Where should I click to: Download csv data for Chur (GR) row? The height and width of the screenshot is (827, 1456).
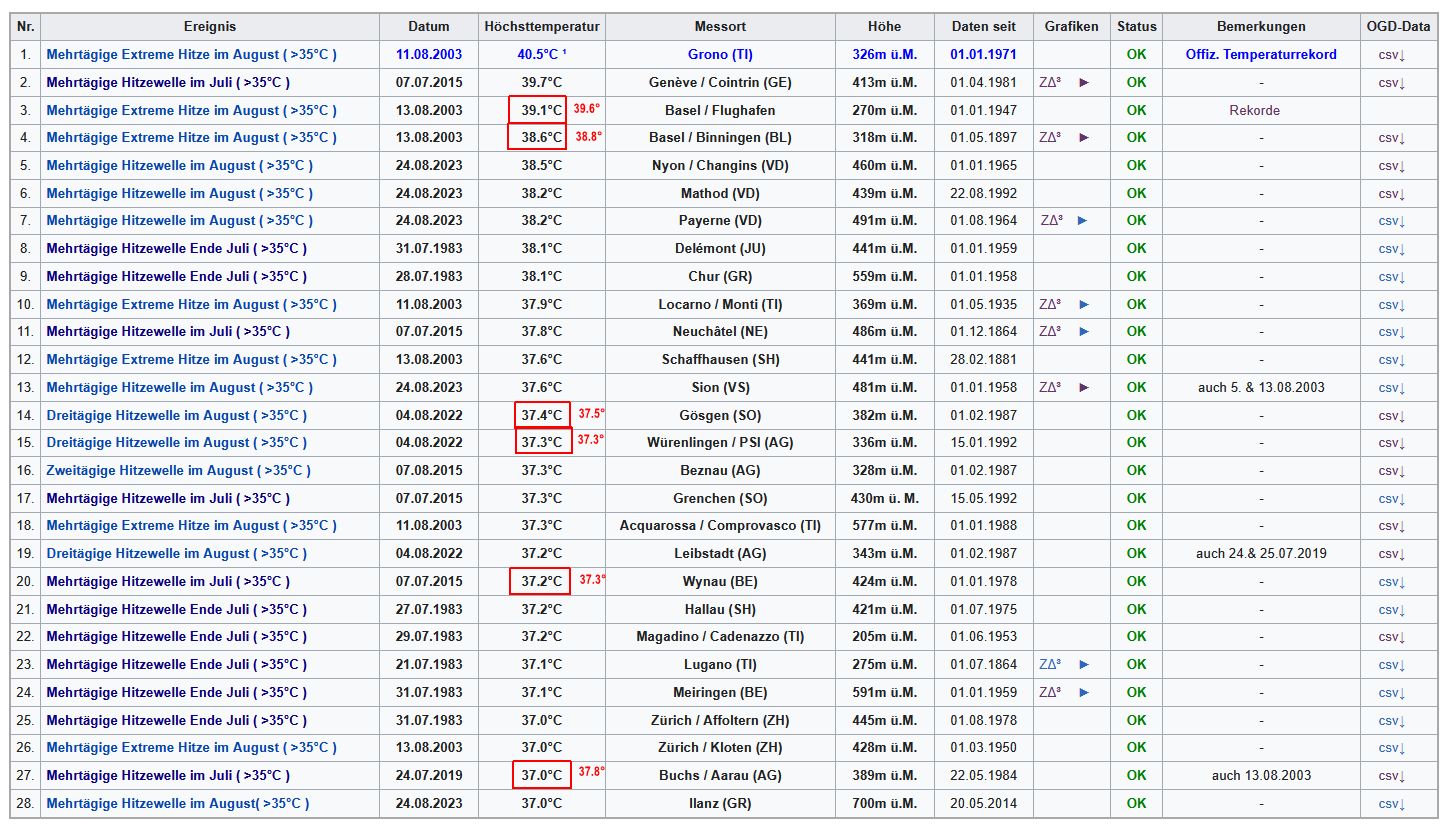point(1392,277)
